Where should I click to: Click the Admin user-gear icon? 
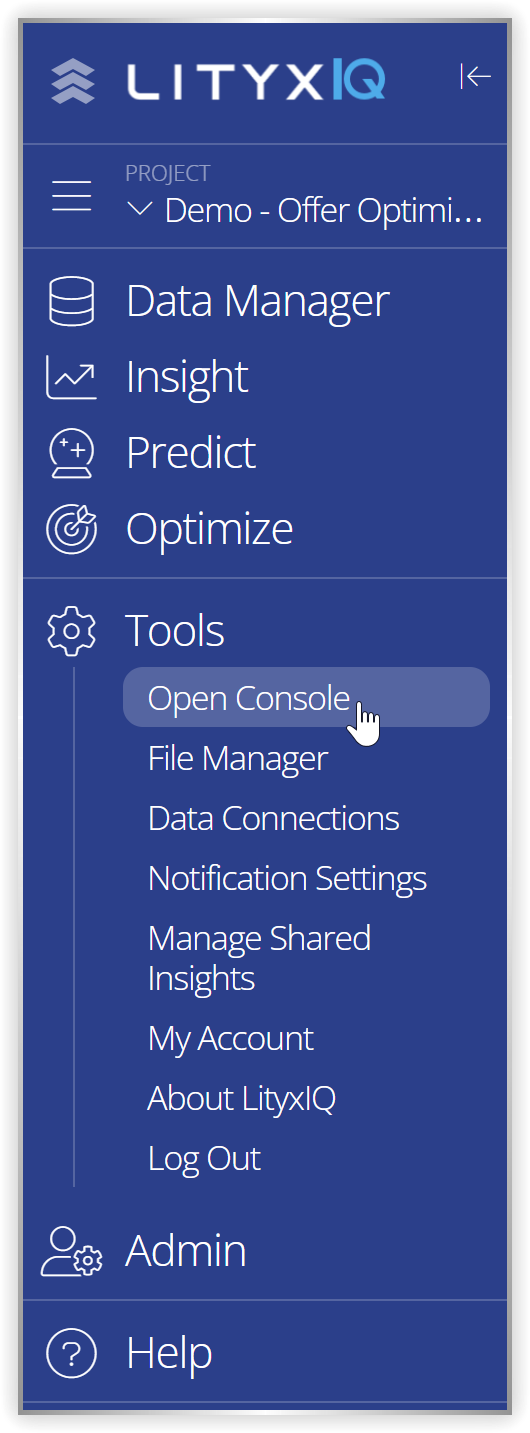click(72, 1252)
